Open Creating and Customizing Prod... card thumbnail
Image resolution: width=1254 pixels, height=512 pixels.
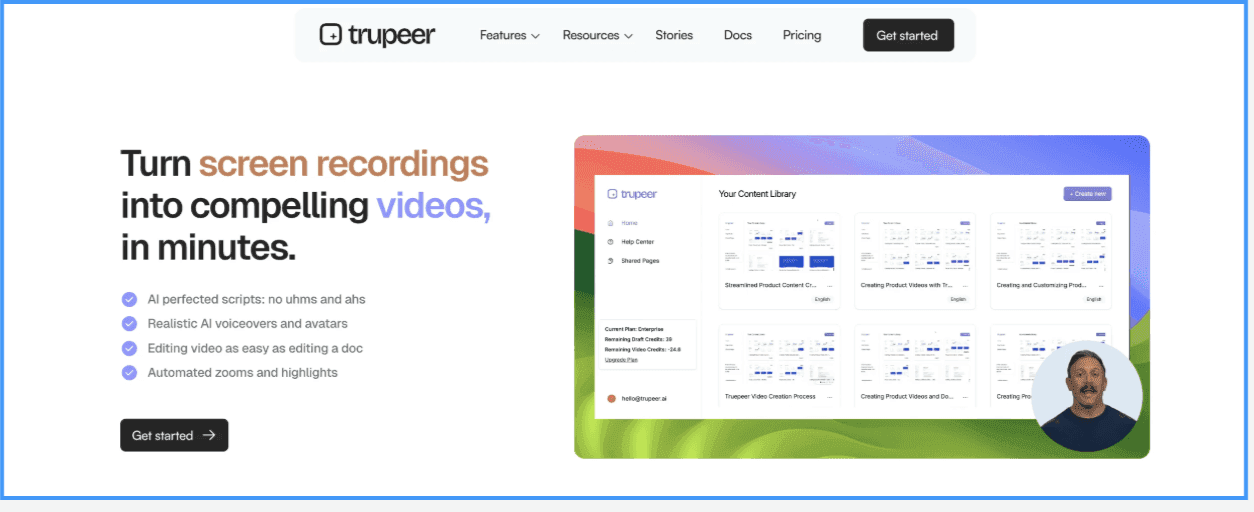[x=1051, y=245]
